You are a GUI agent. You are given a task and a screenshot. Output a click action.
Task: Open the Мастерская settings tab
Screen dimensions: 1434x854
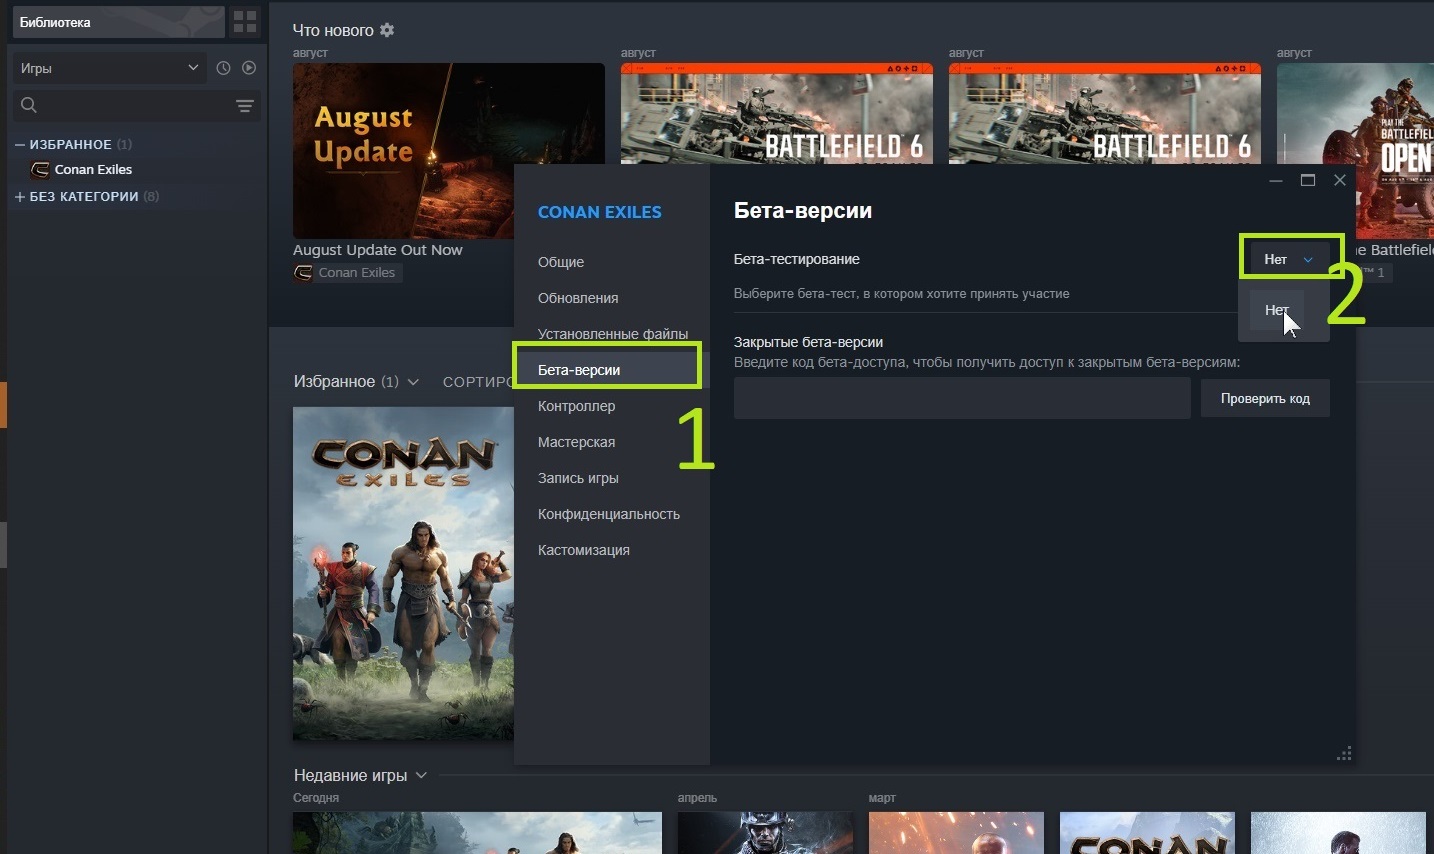pyautogui.click(x=576, y=442)
